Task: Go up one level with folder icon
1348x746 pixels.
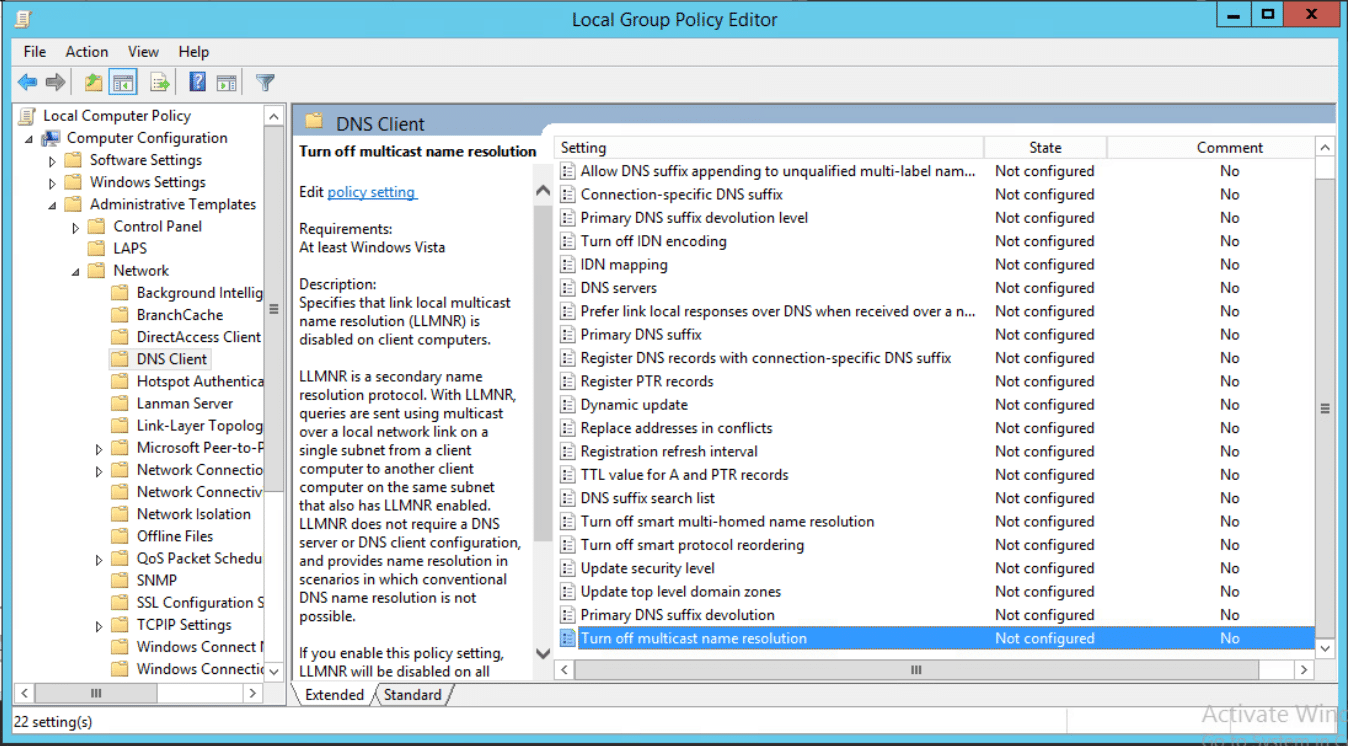Action: pyautogui.click(x=93, y=82)
